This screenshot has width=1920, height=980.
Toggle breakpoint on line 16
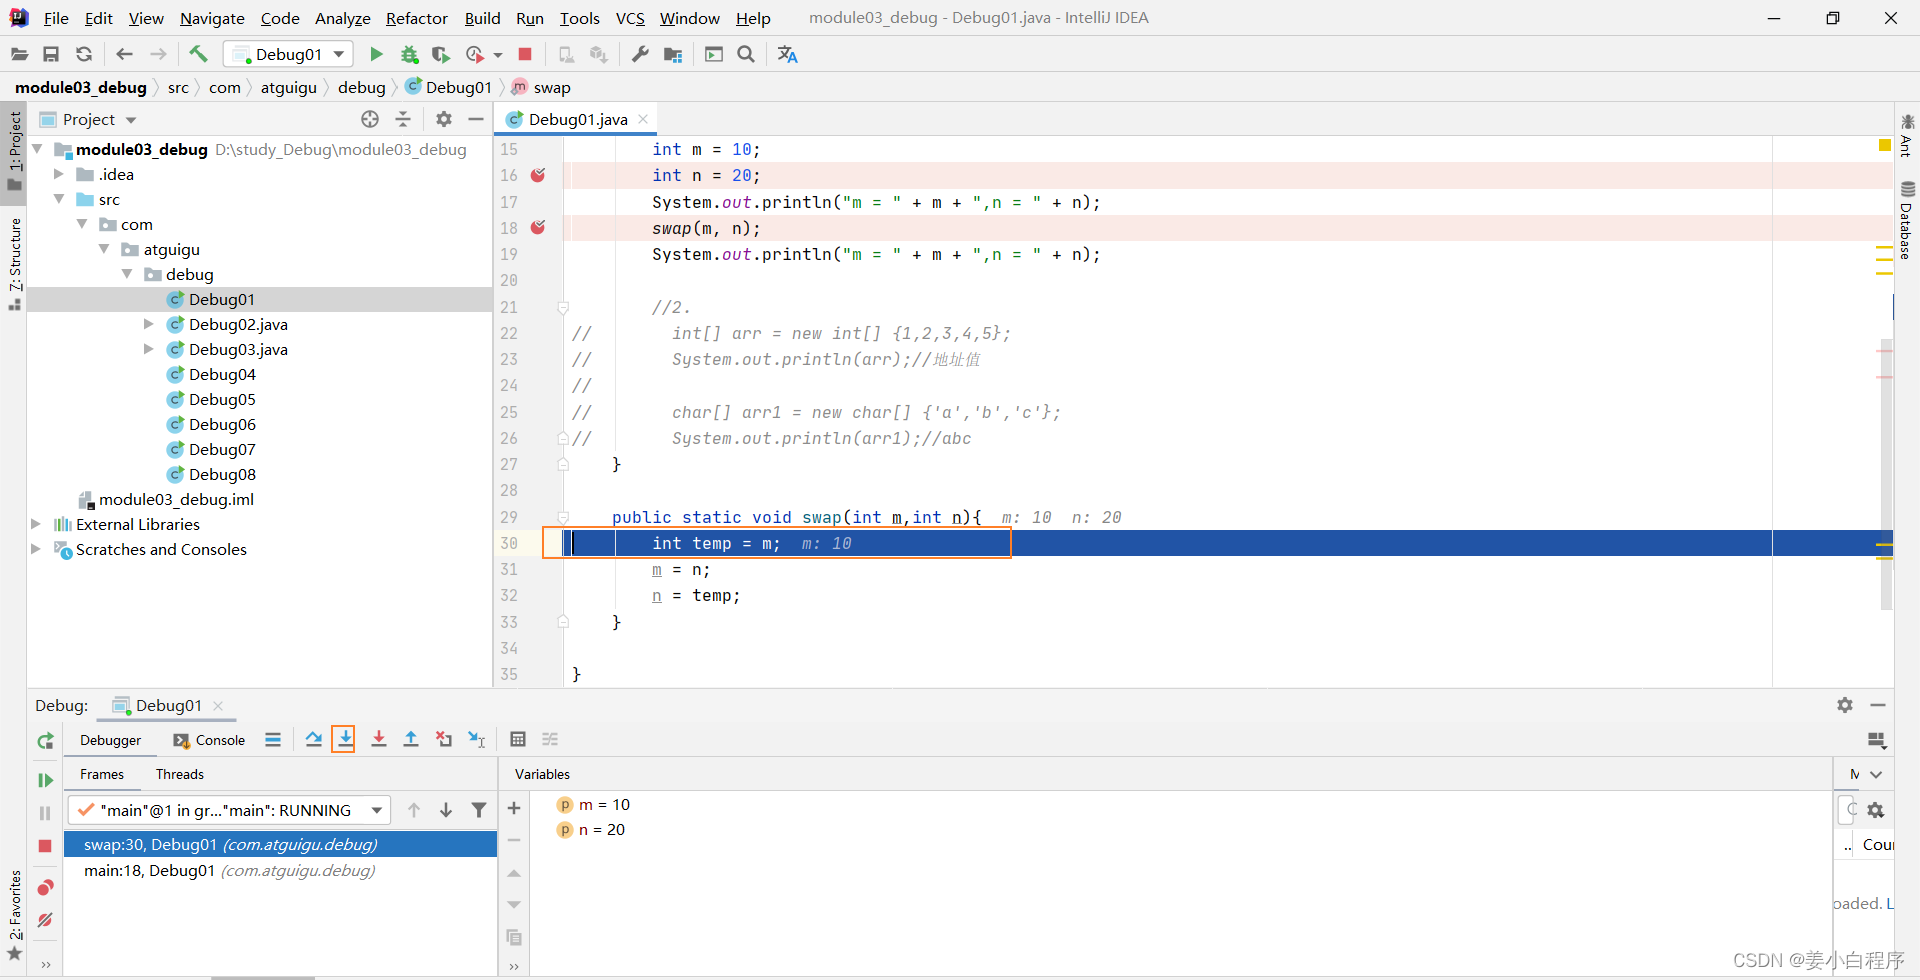pyautogui.click(x=538, y=175)
